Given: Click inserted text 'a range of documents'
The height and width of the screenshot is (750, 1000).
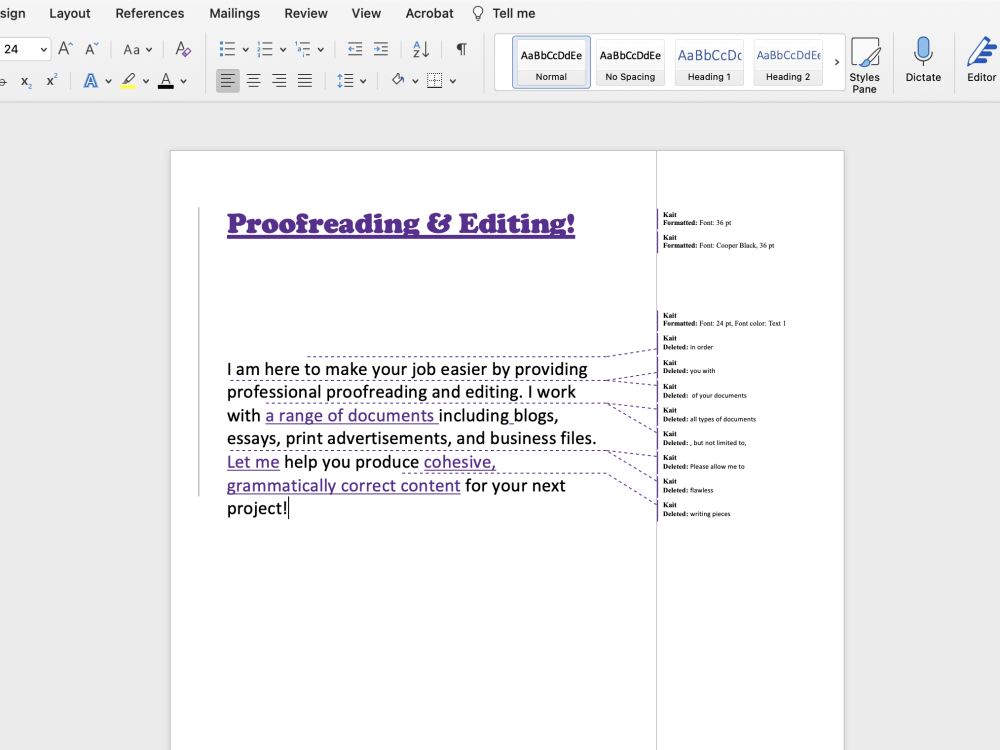Looking at the screenshot, I should pos(349,416).
